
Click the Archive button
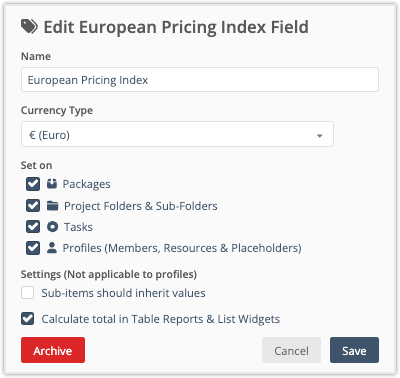(53, 350)
